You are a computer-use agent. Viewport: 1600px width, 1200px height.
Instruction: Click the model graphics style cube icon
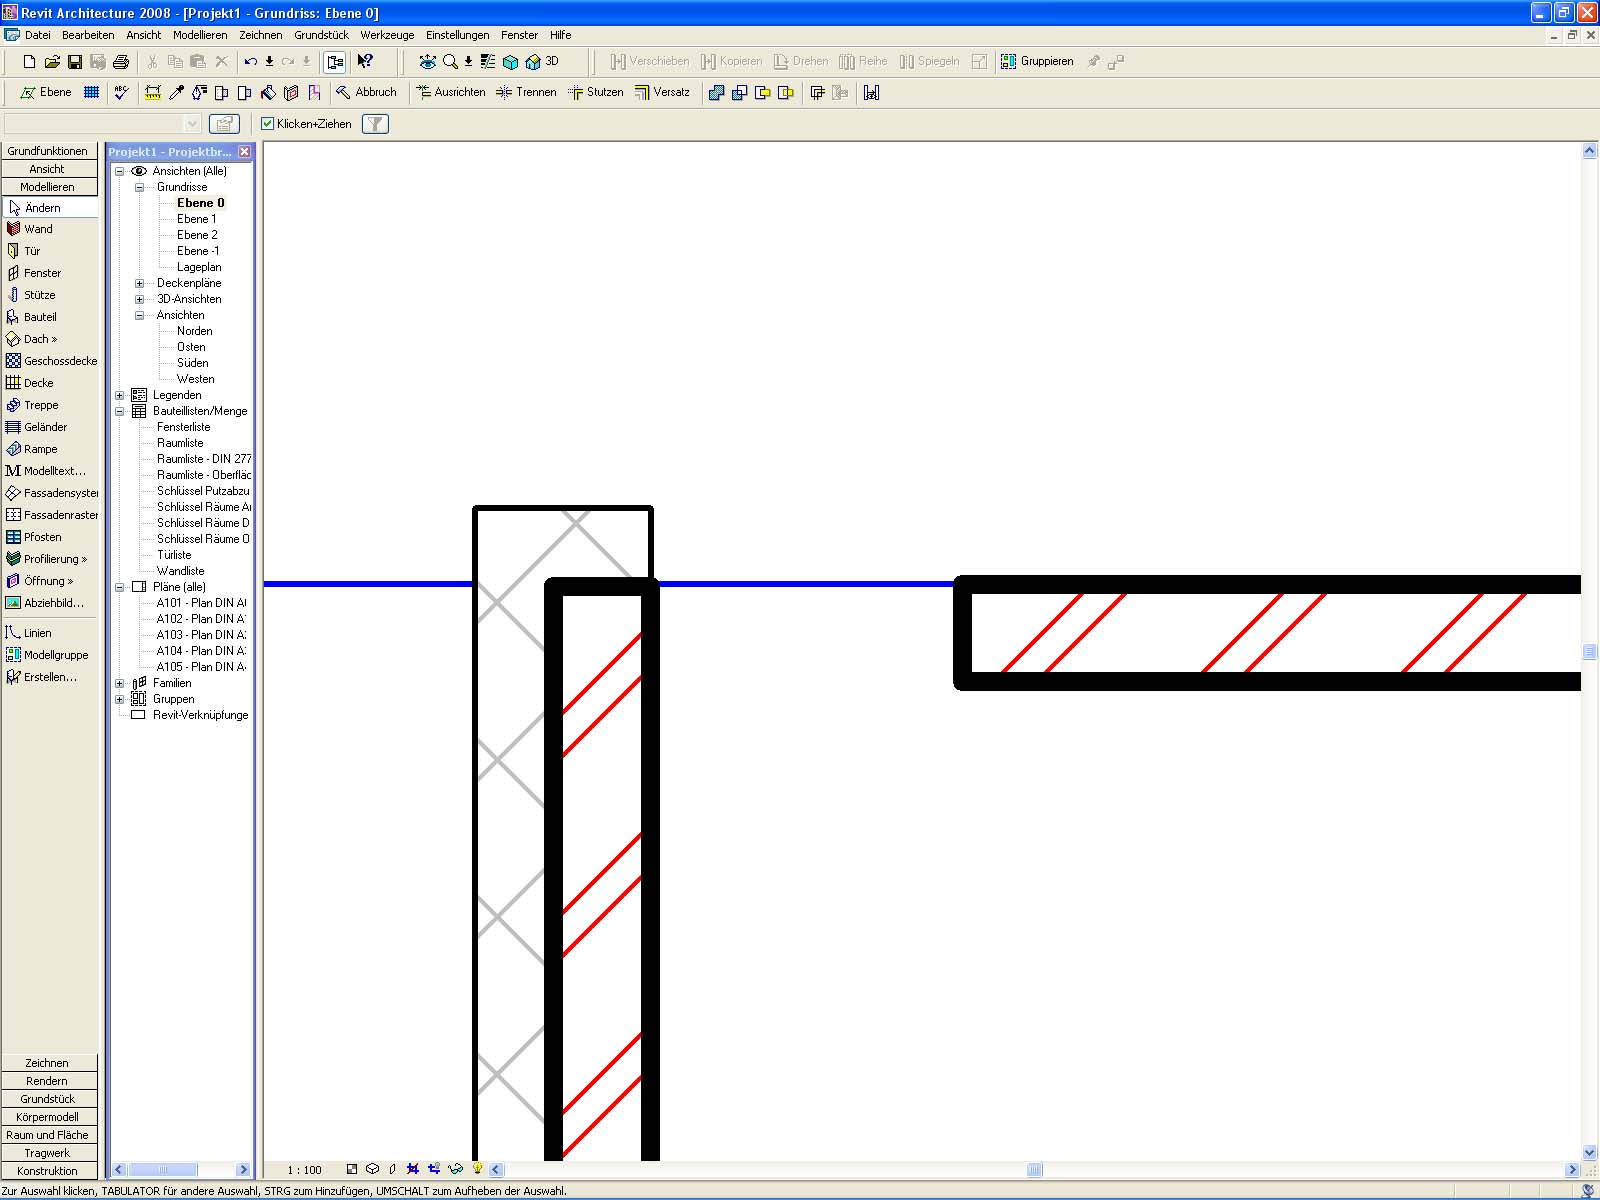tap(372, 1169)
